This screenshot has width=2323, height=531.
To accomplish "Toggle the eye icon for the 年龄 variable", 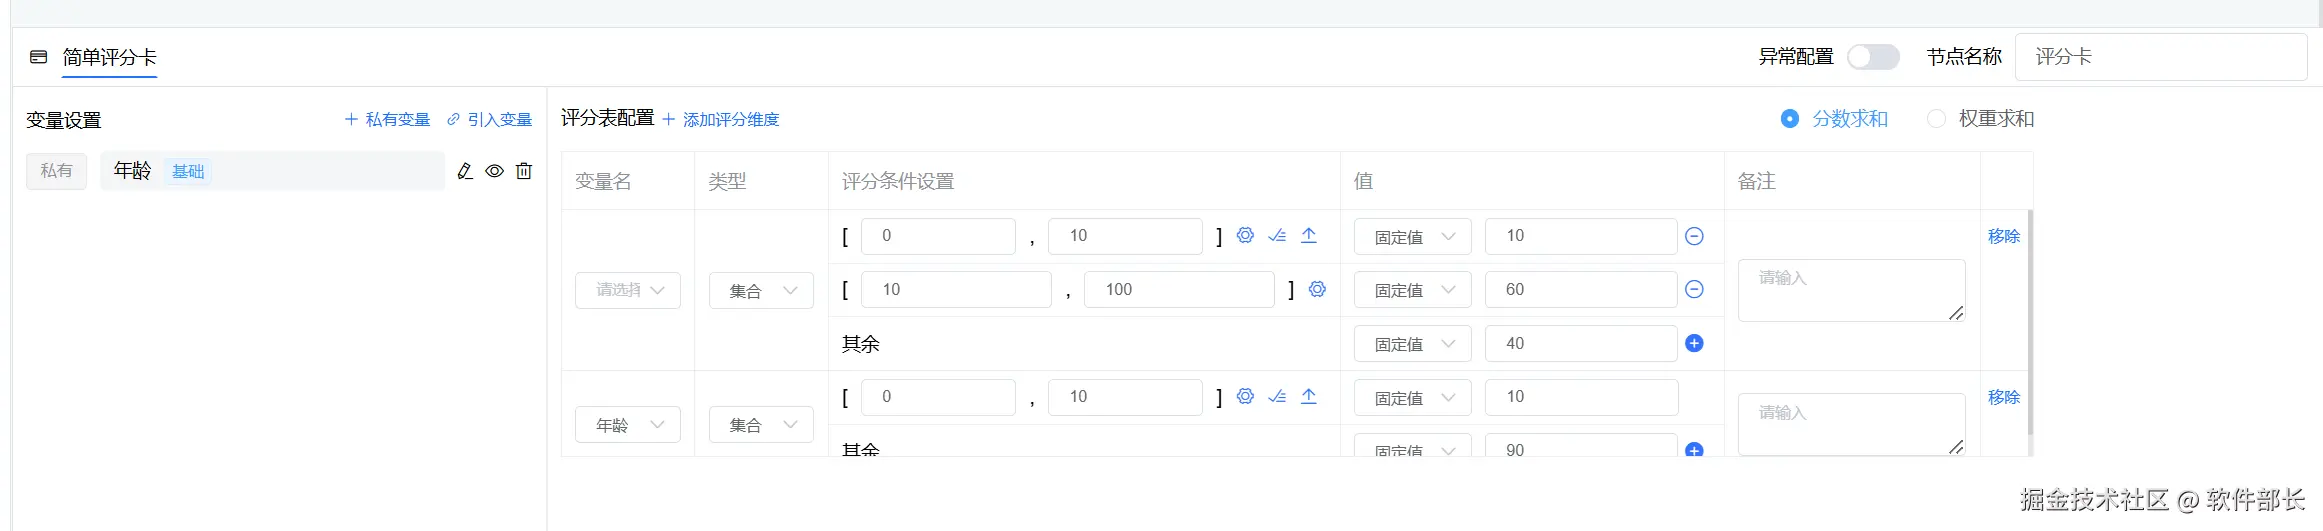I will pyautogui.click(x=494, y=171).
